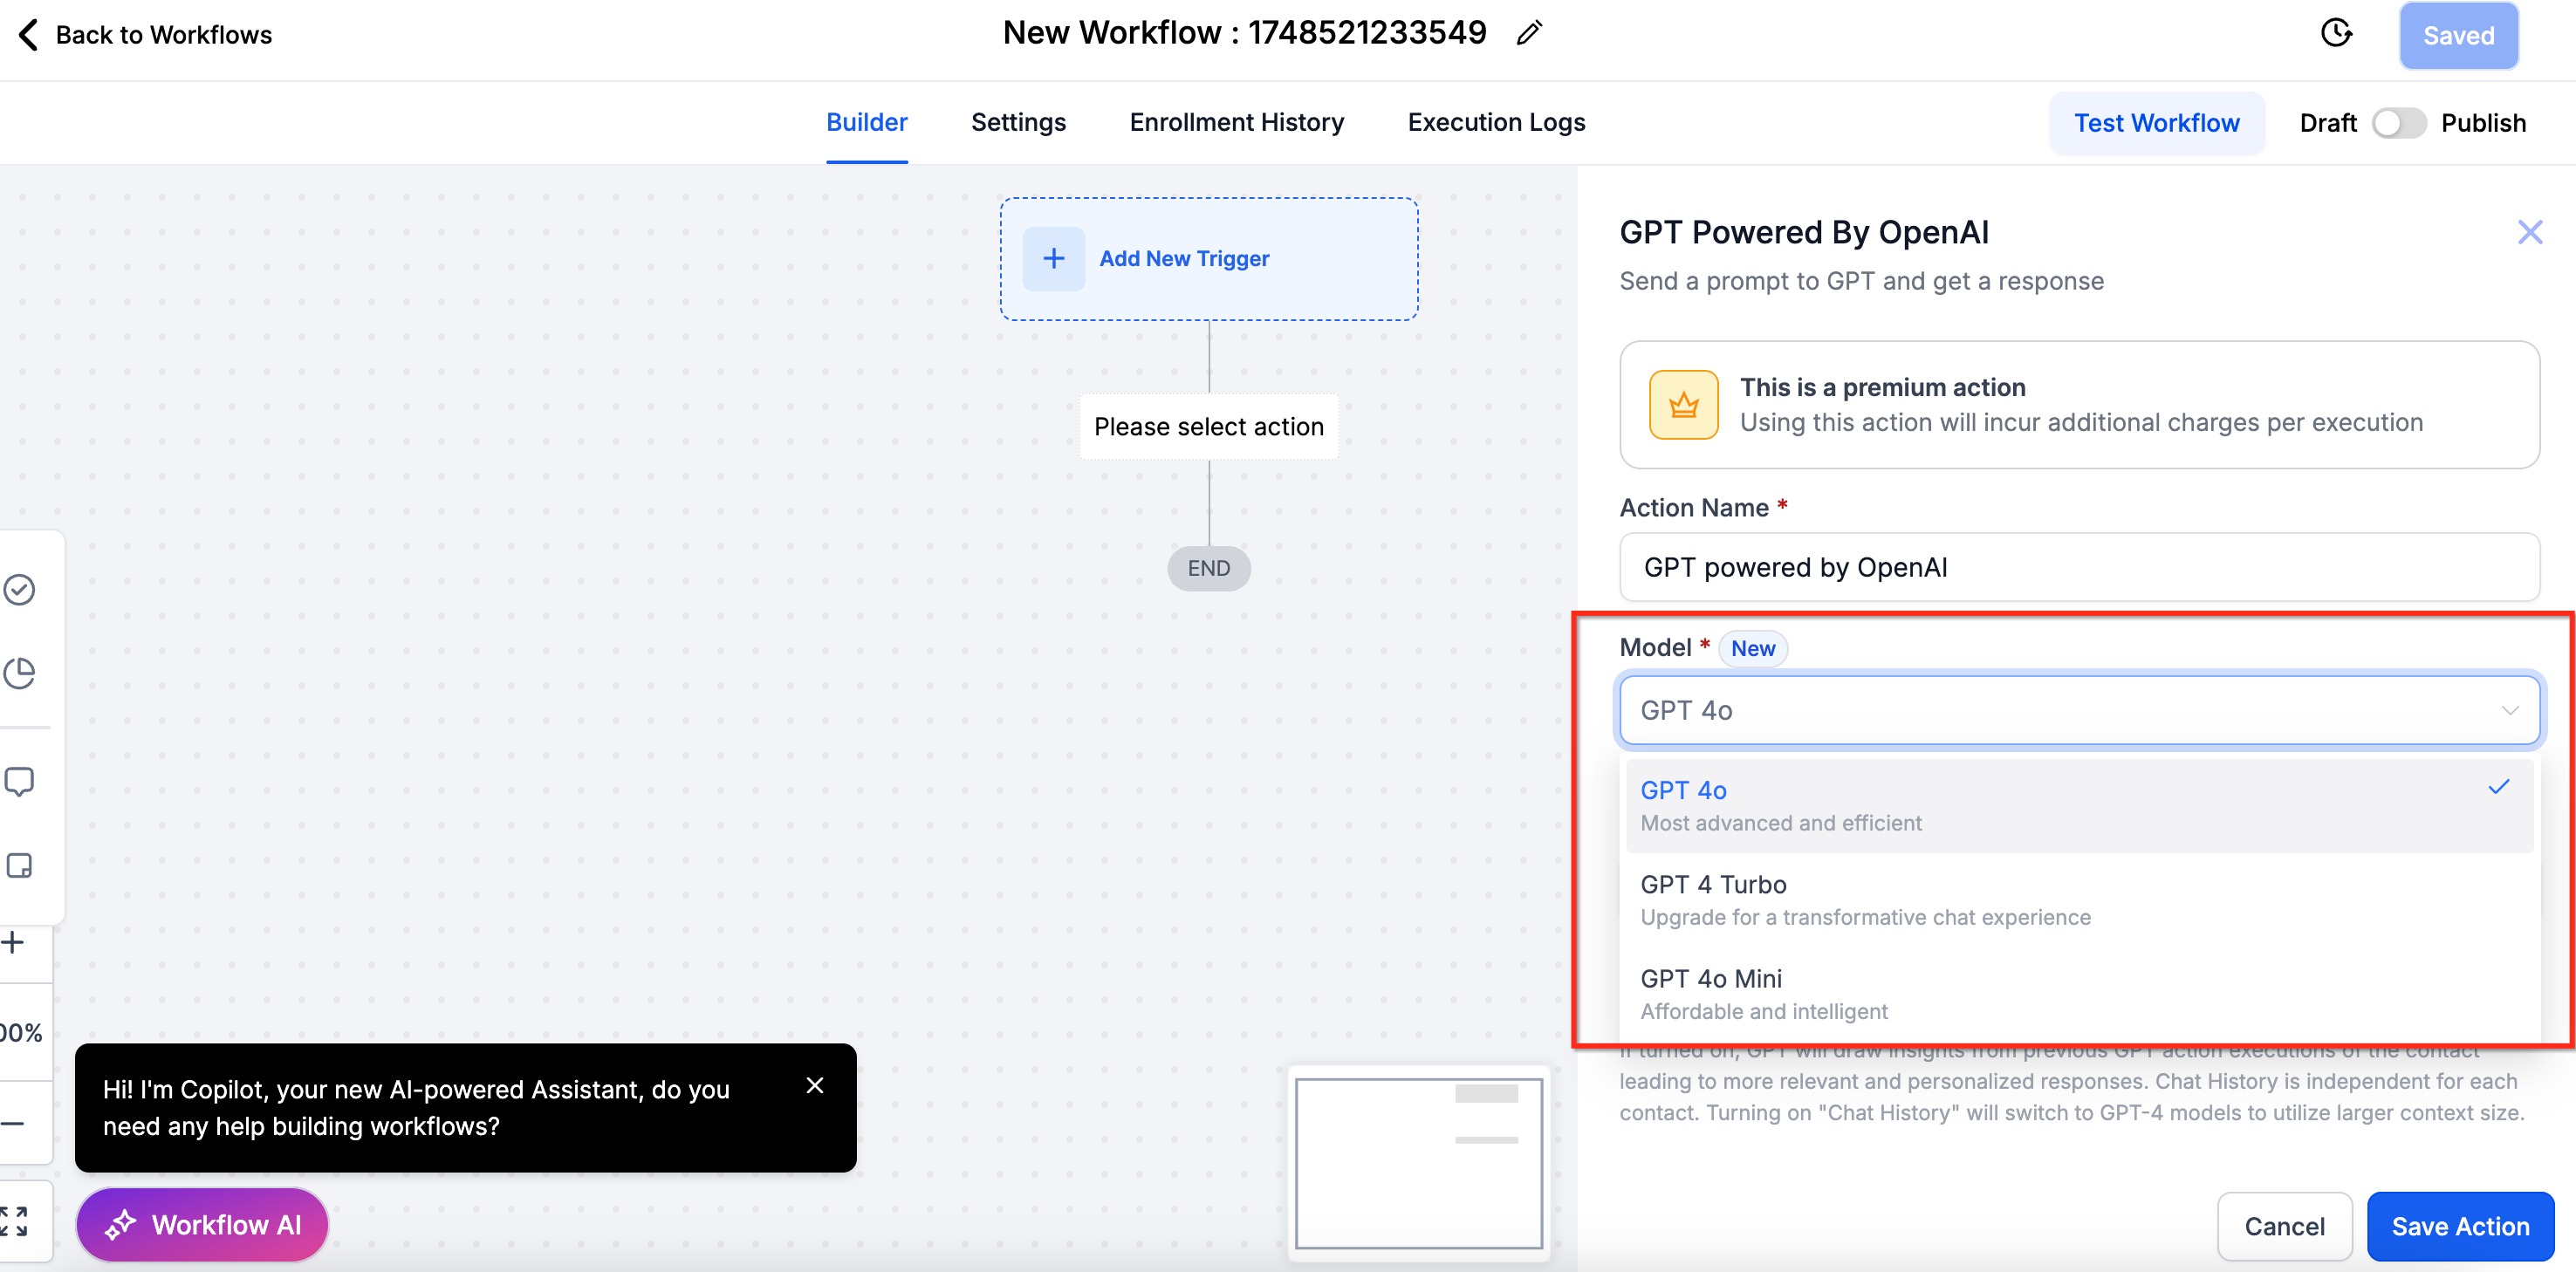
Task: Click the Test Workflow button
Action: click(2156, 123)
